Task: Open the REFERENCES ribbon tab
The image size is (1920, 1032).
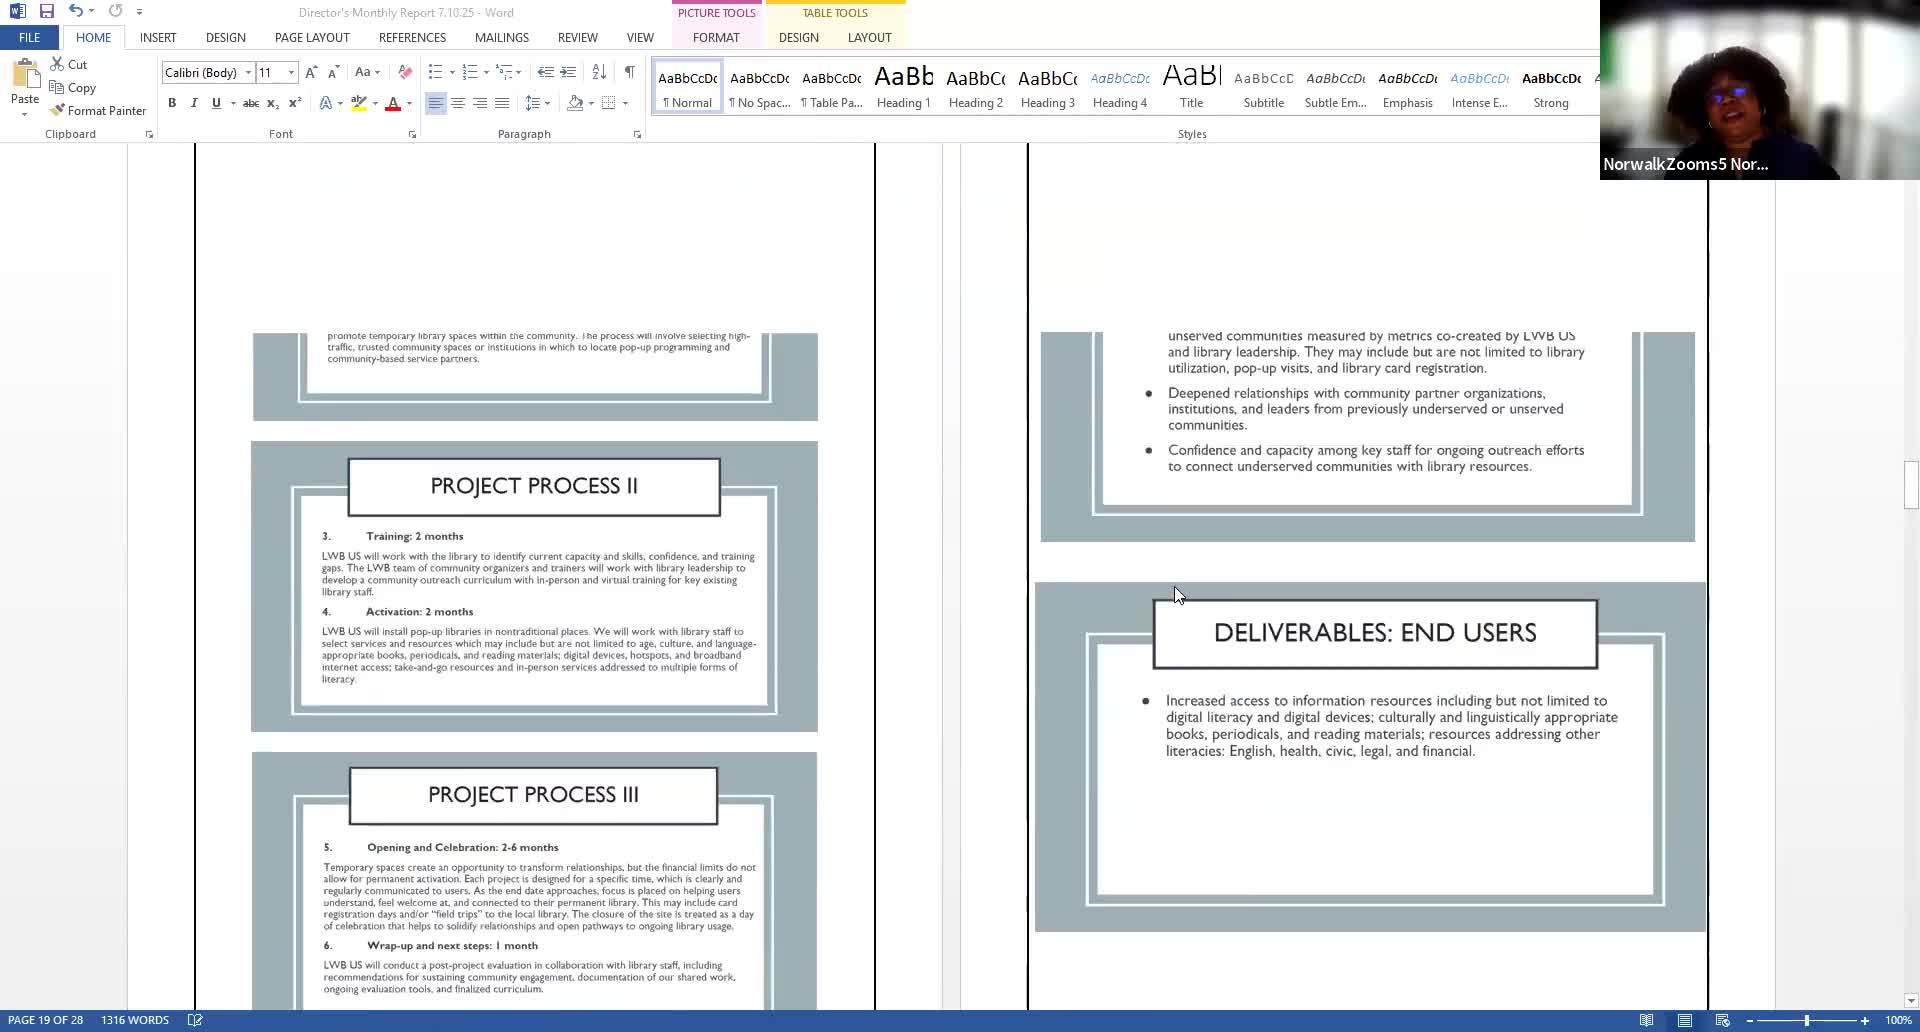Action: click(412, 37)
